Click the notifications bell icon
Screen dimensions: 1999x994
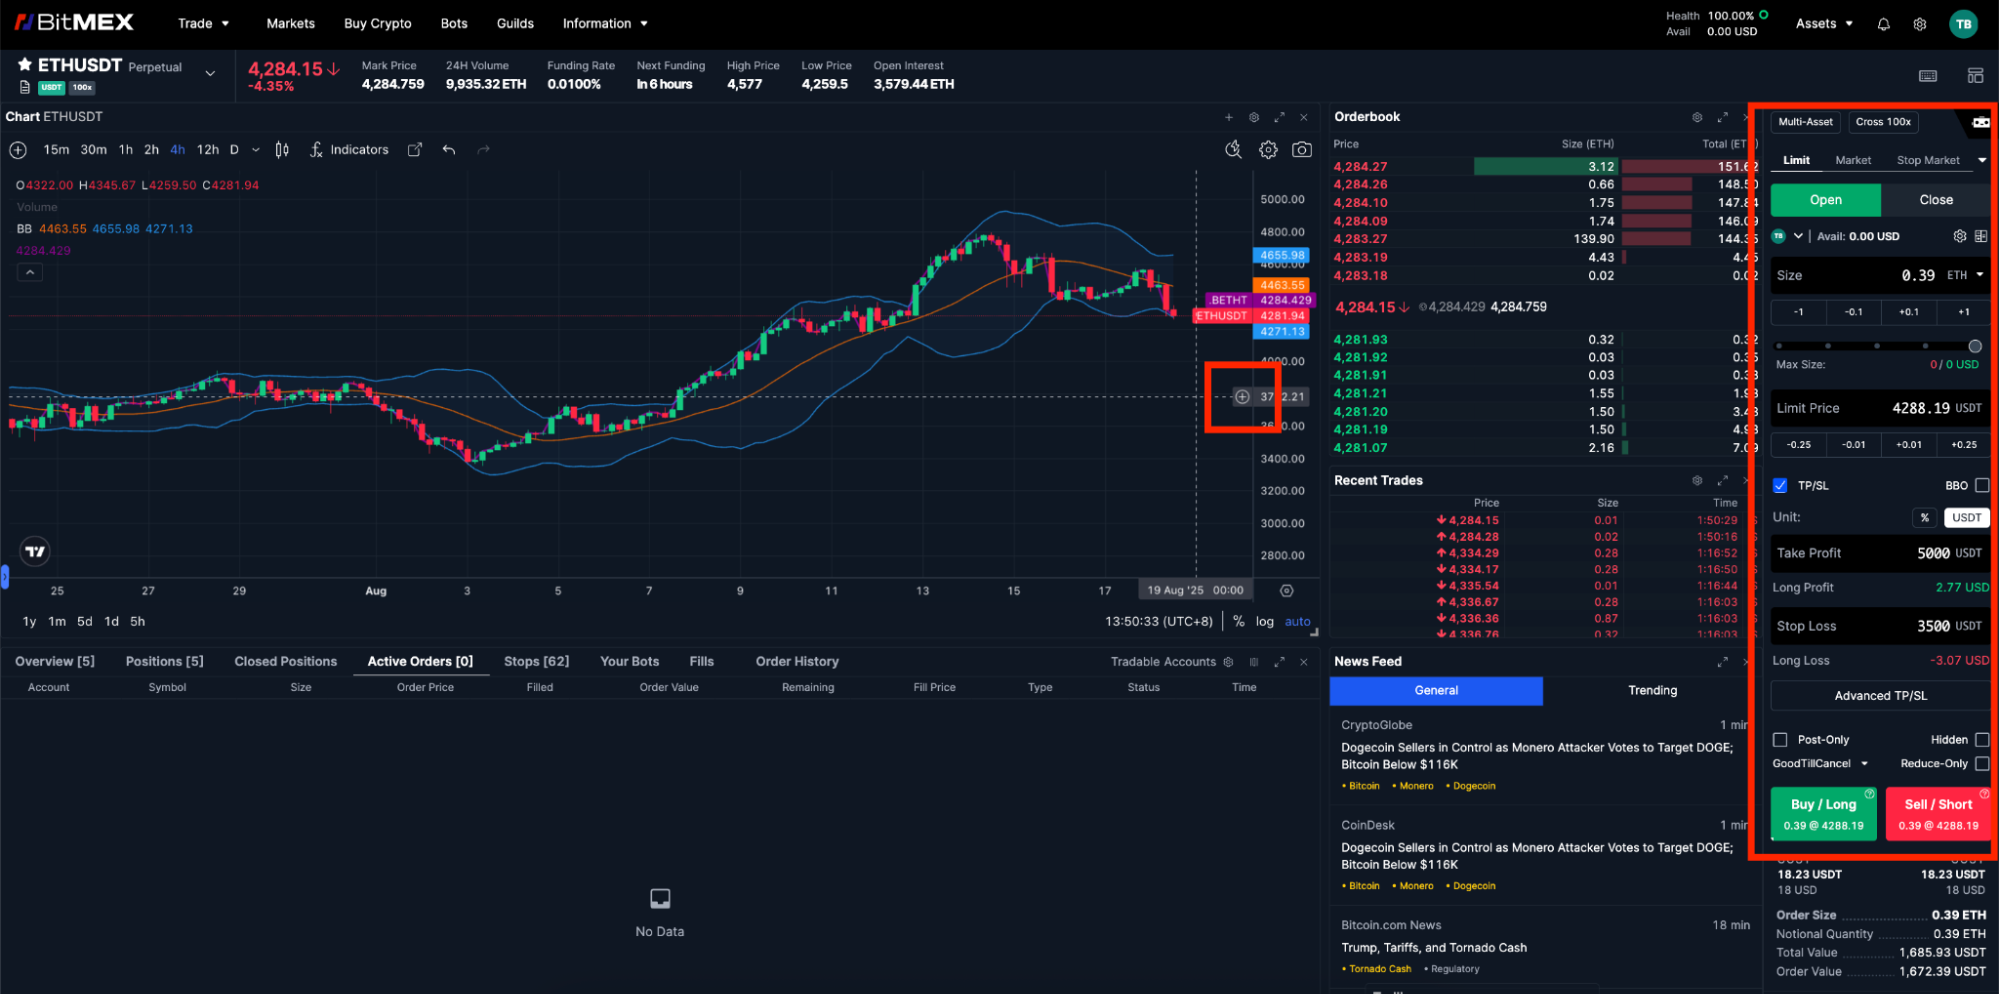pyautogui.click(x=1883, y=24)
